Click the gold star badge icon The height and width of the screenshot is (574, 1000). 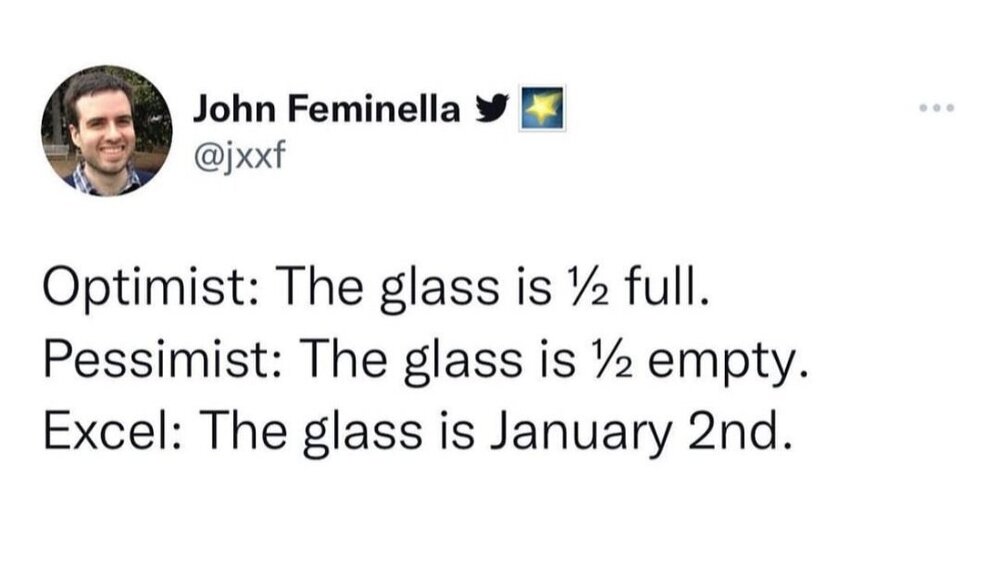tap(541, 108)
